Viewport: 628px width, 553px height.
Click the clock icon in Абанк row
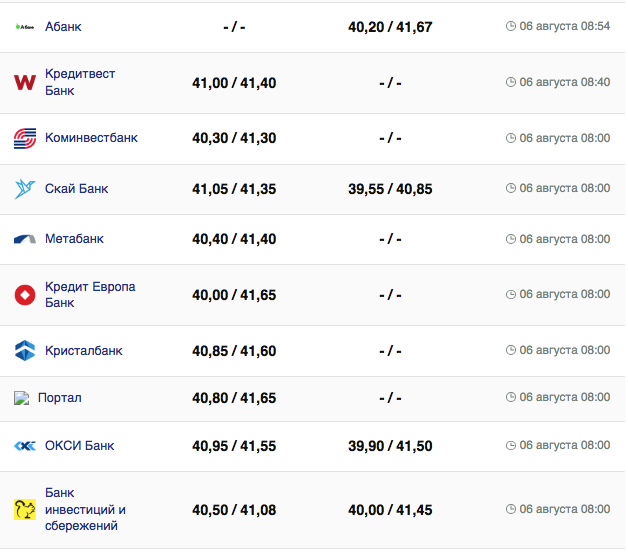coord(511,26)
